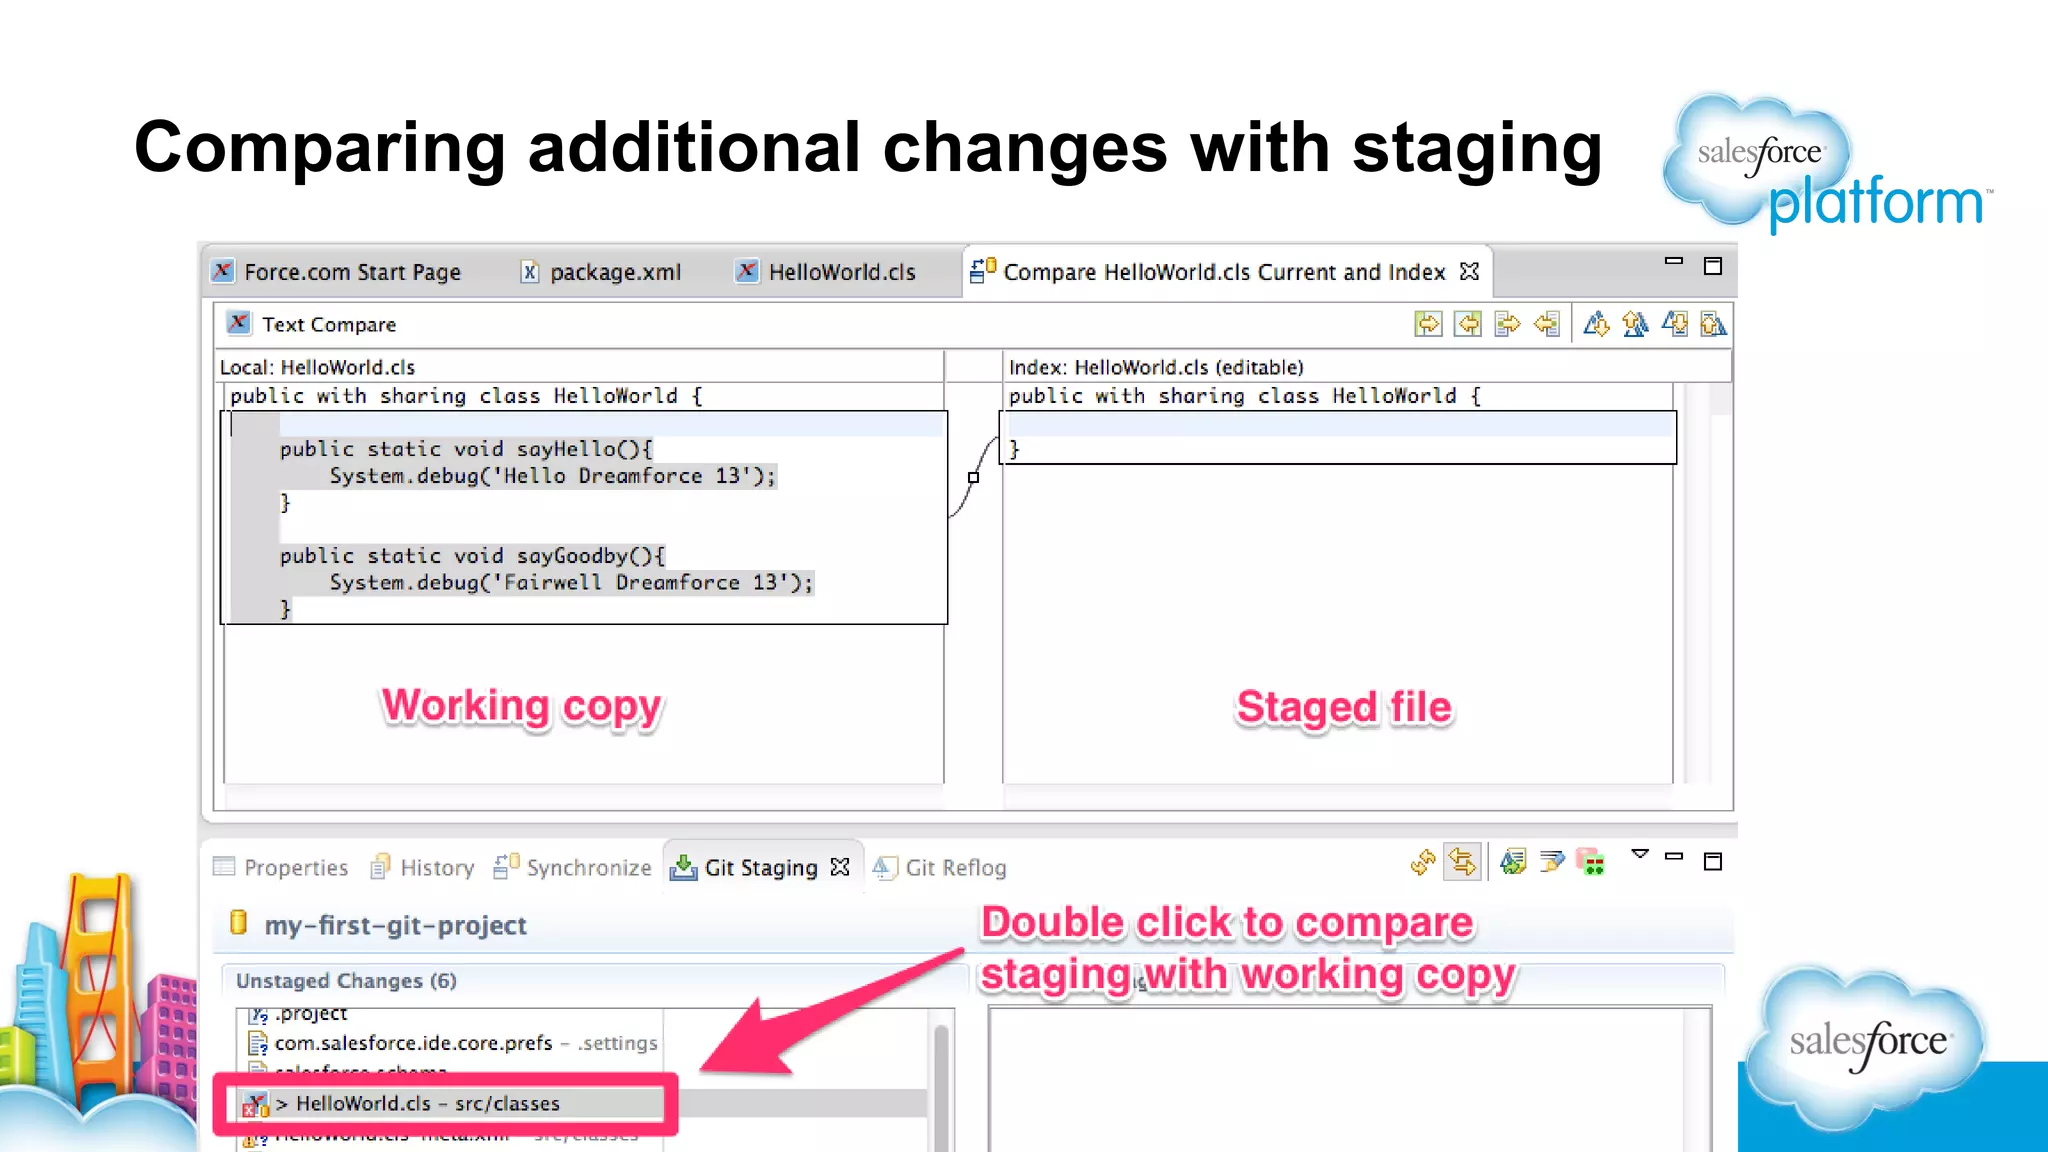This screenshot has height=1152, width=2048.
Task: Maximize the editor area
Action: [1713, 266]
